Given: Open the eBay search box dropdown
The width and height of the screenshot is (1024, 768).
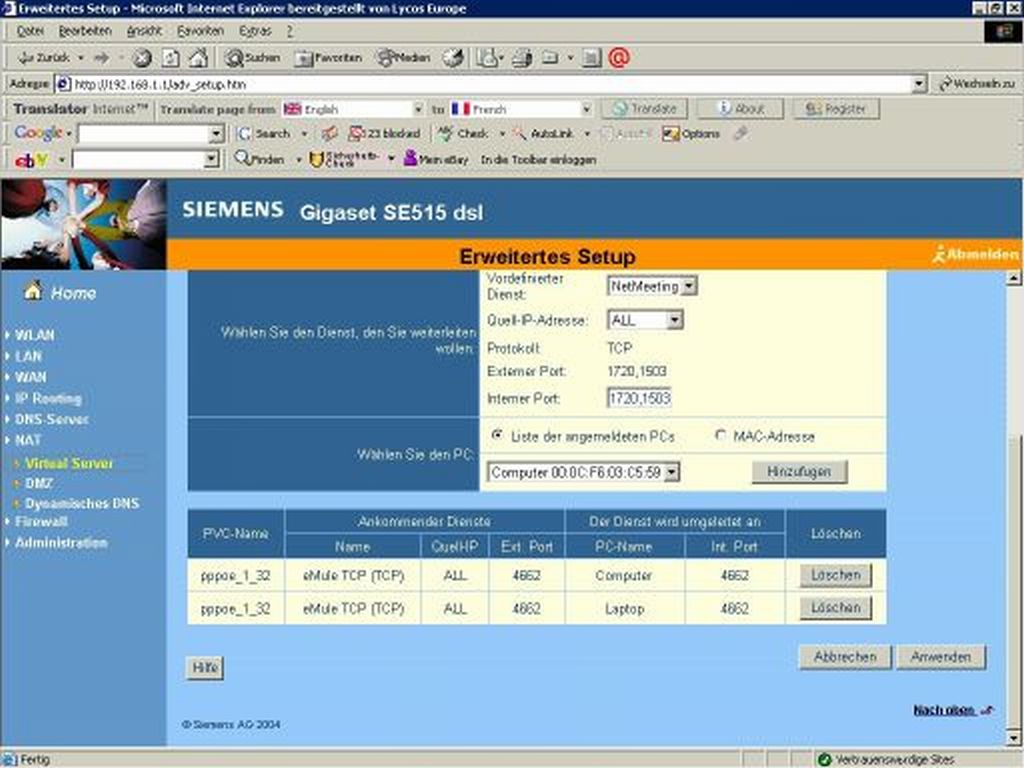Looking at the screenshot, I should click(210, 159).
